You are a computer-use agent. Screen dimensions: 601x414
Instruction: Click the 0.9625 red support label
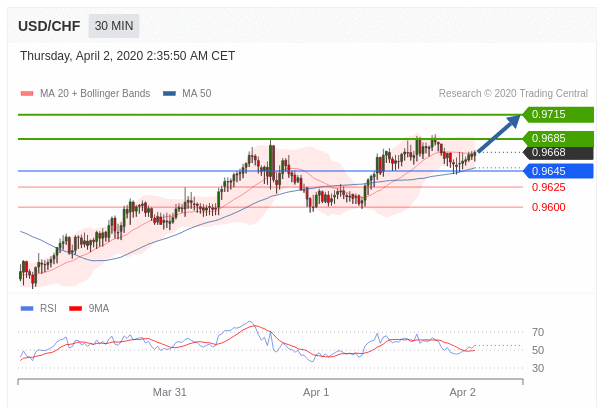[548, 187]
